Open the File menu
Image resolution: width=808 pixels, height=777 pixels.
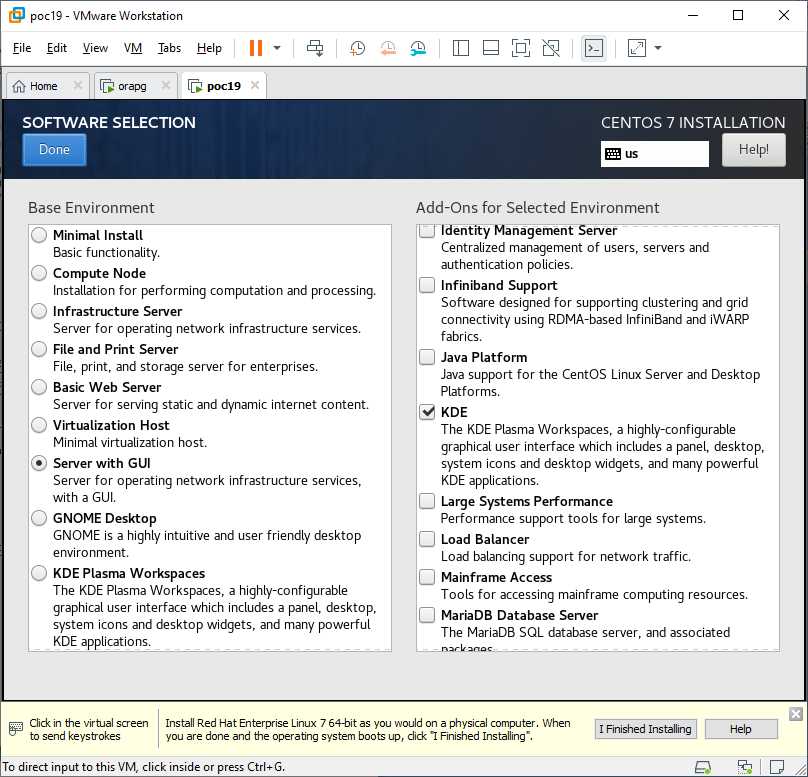pyautogui.click(x=22, y=48)
